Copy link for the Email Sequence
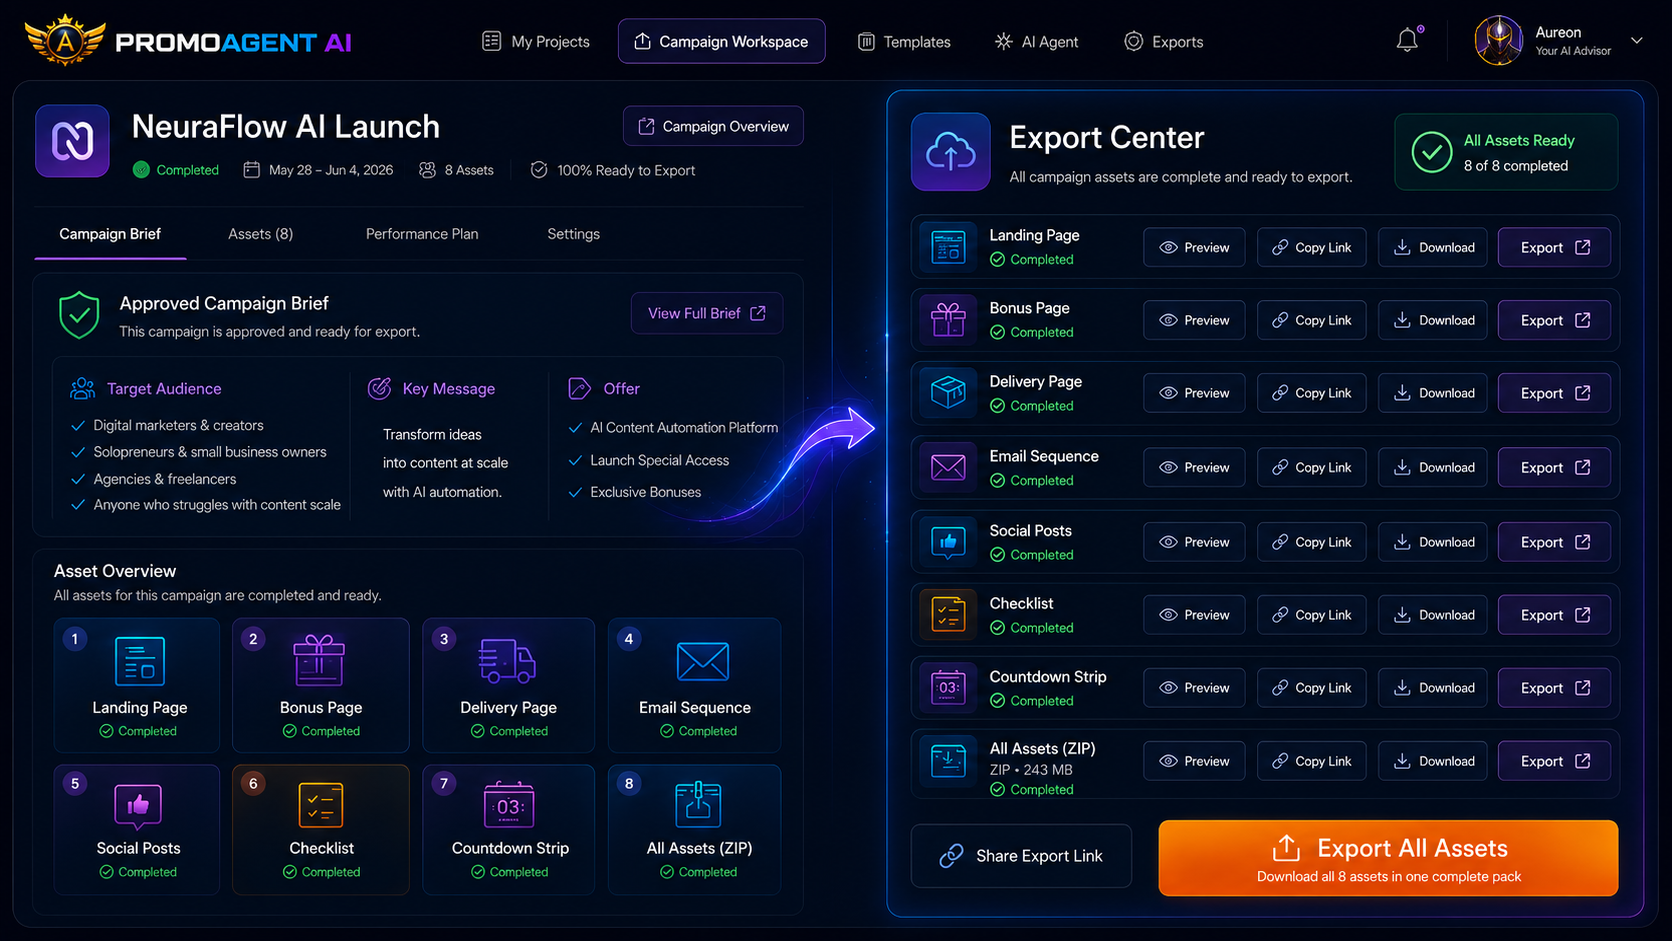 click(1311, 467)
